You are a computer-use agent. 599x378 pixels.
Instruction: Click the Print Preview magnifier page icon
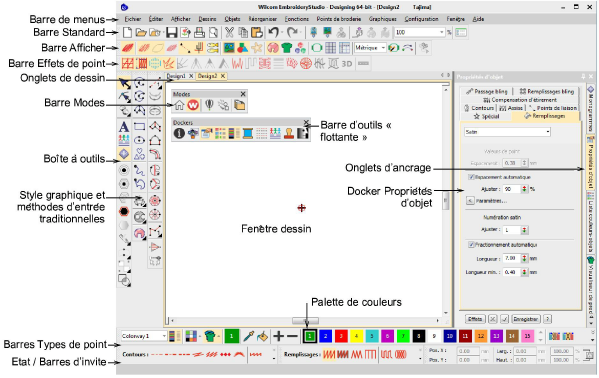(213, 32)
